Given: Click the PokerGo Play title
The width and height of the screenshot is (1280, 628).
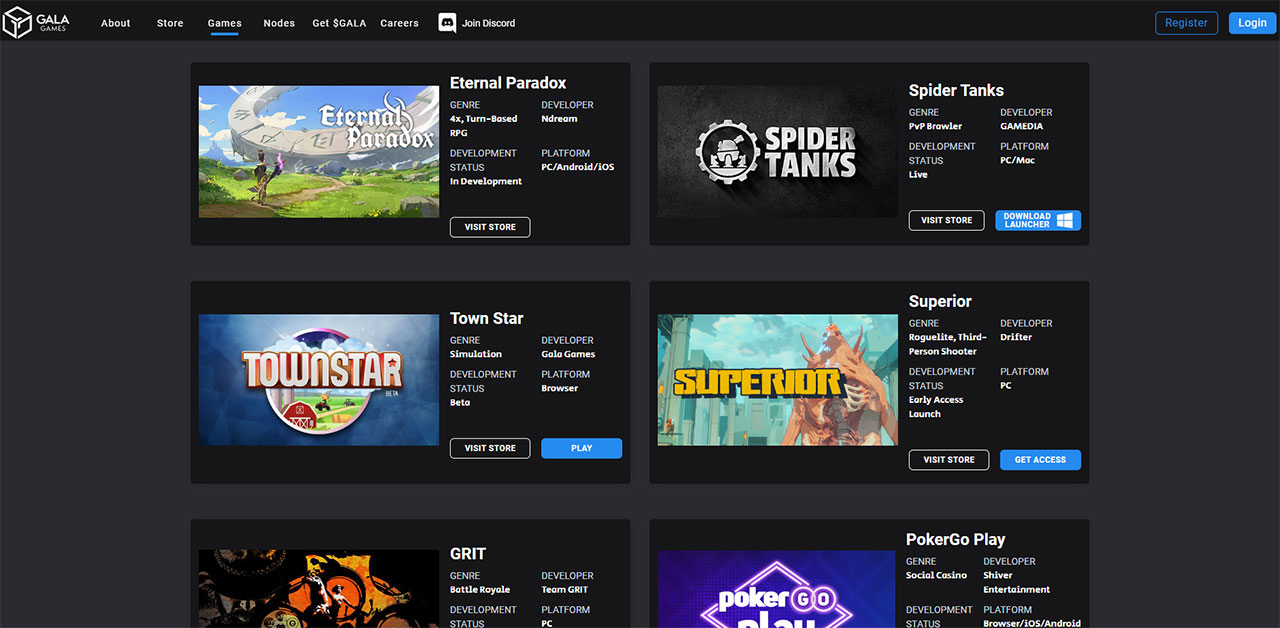Looking at the screenshot, I should [956, 539].
